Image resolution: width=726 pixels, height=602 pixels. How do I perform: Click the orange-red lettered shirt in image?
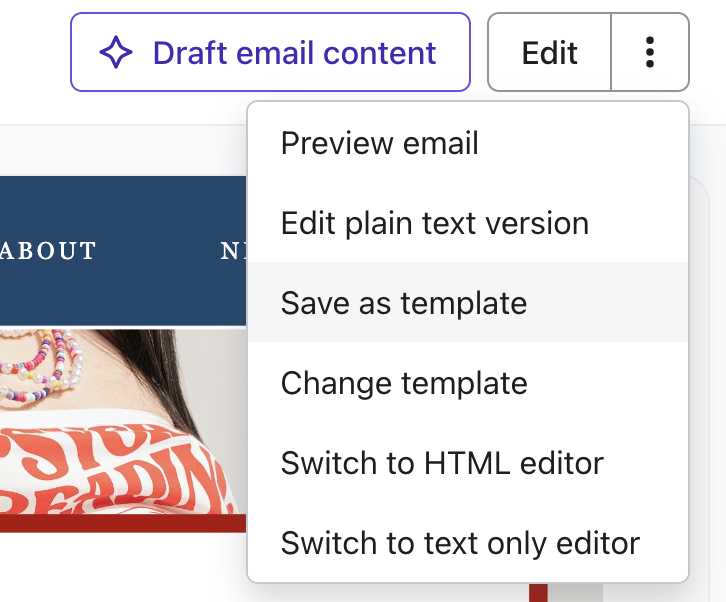click(120, 470)
